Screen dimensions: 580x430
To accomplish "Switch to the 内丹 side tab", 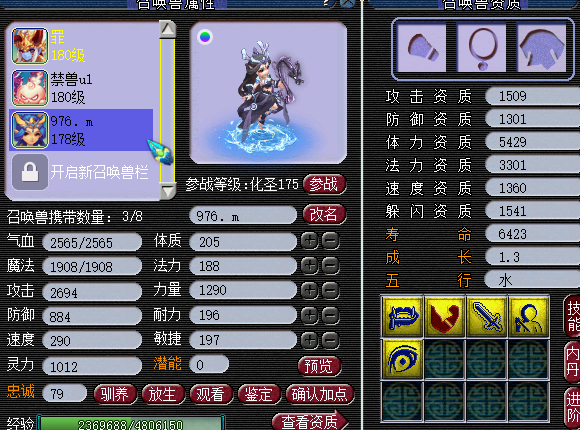I will pos(572,361).
